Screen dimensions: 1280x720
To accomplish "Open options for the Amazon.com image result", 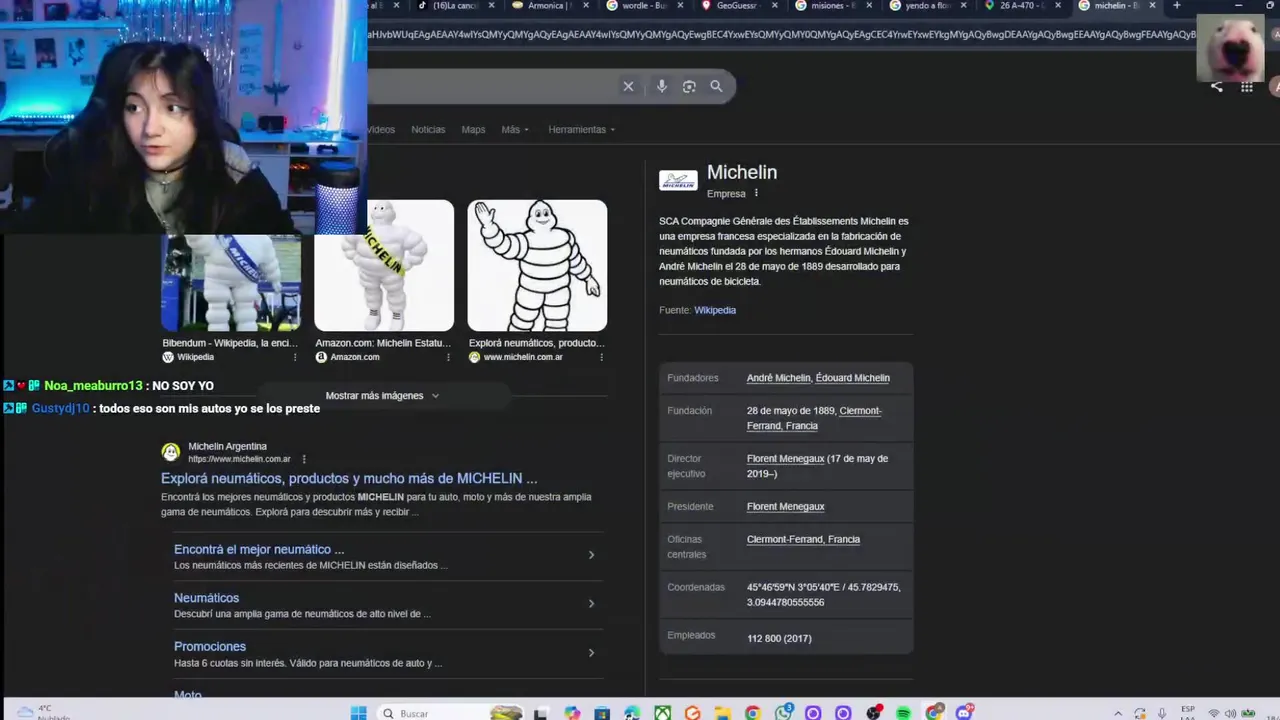I will pyautogui.click(x=448, y=357).
